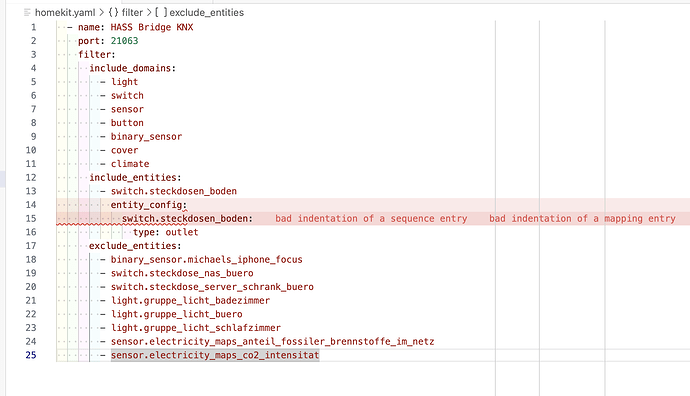Select the exclude_entities breadcrumb segment
The height and width of the screenshot is (396, 690).
tap(206, 12)
